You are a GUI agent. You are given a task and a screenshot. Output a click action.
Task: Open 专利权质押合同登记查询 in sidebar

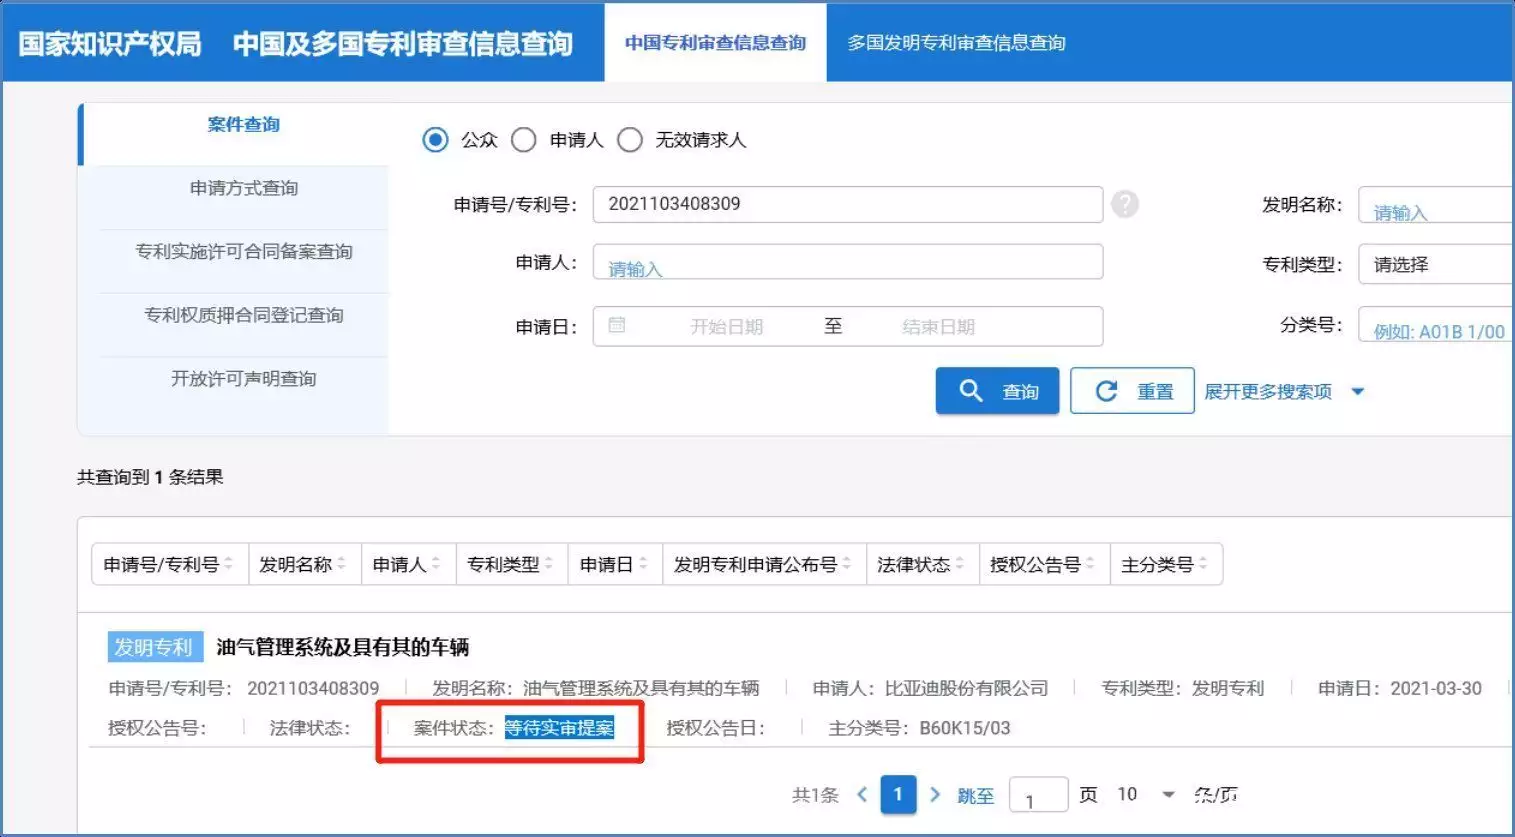(x=244, y=315)
